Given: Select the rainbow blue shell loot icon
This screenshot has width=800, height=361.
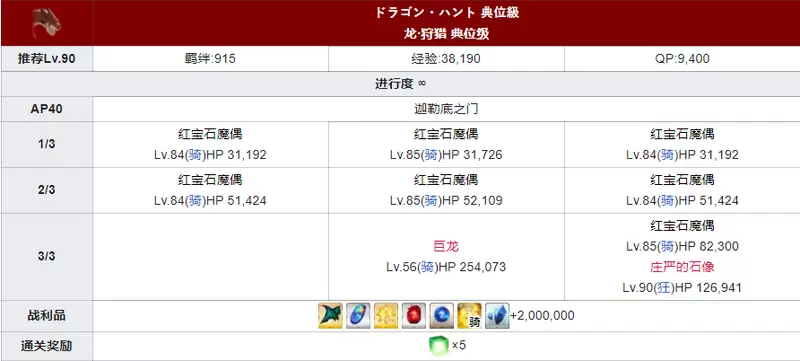Looking at the screenshot, I should pos(358,316).
